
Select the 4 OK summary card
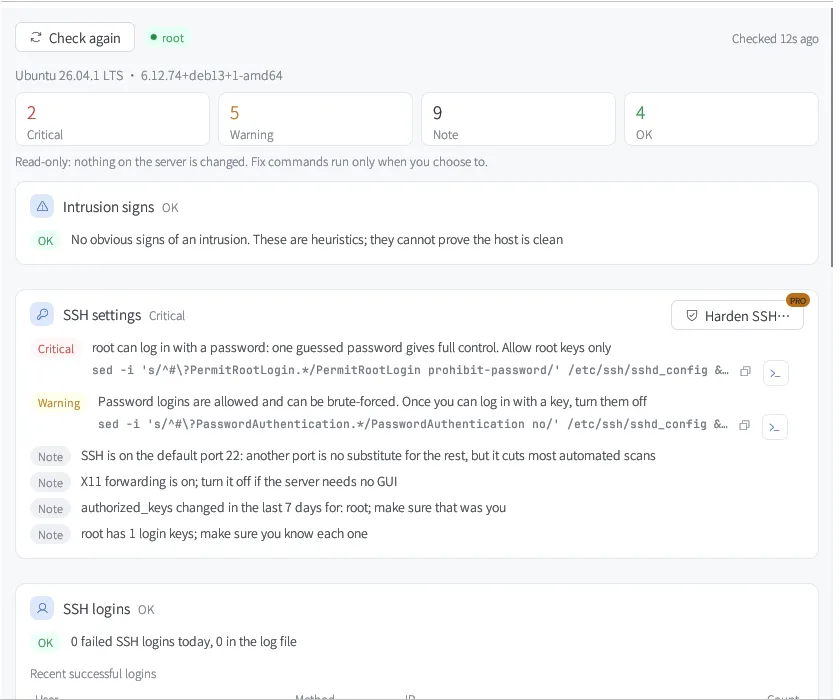pyautogui.click(x=722, y=119)
